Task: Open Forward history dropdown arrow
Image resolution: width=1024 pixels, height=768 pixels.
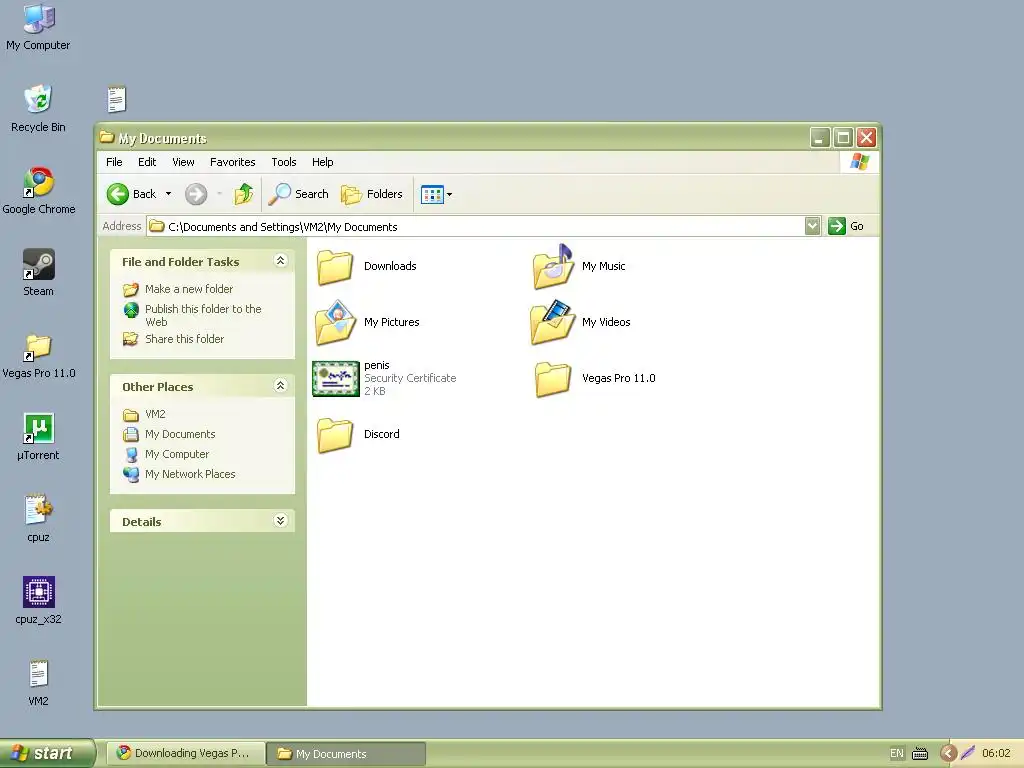Action: tap(219, 194)
